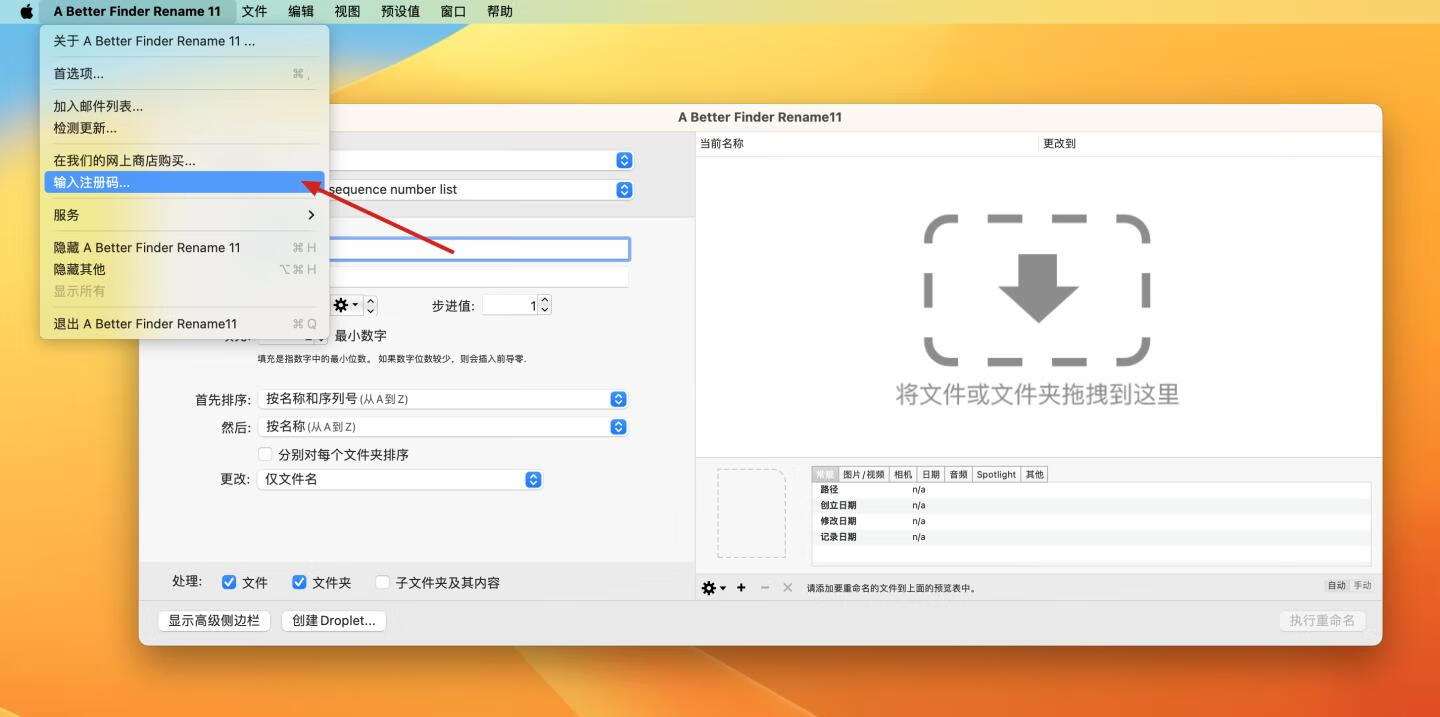The width and height of the screenshot is (1440, 717).
Task: Switch to the 音频 tab
Action: point(958,474)
